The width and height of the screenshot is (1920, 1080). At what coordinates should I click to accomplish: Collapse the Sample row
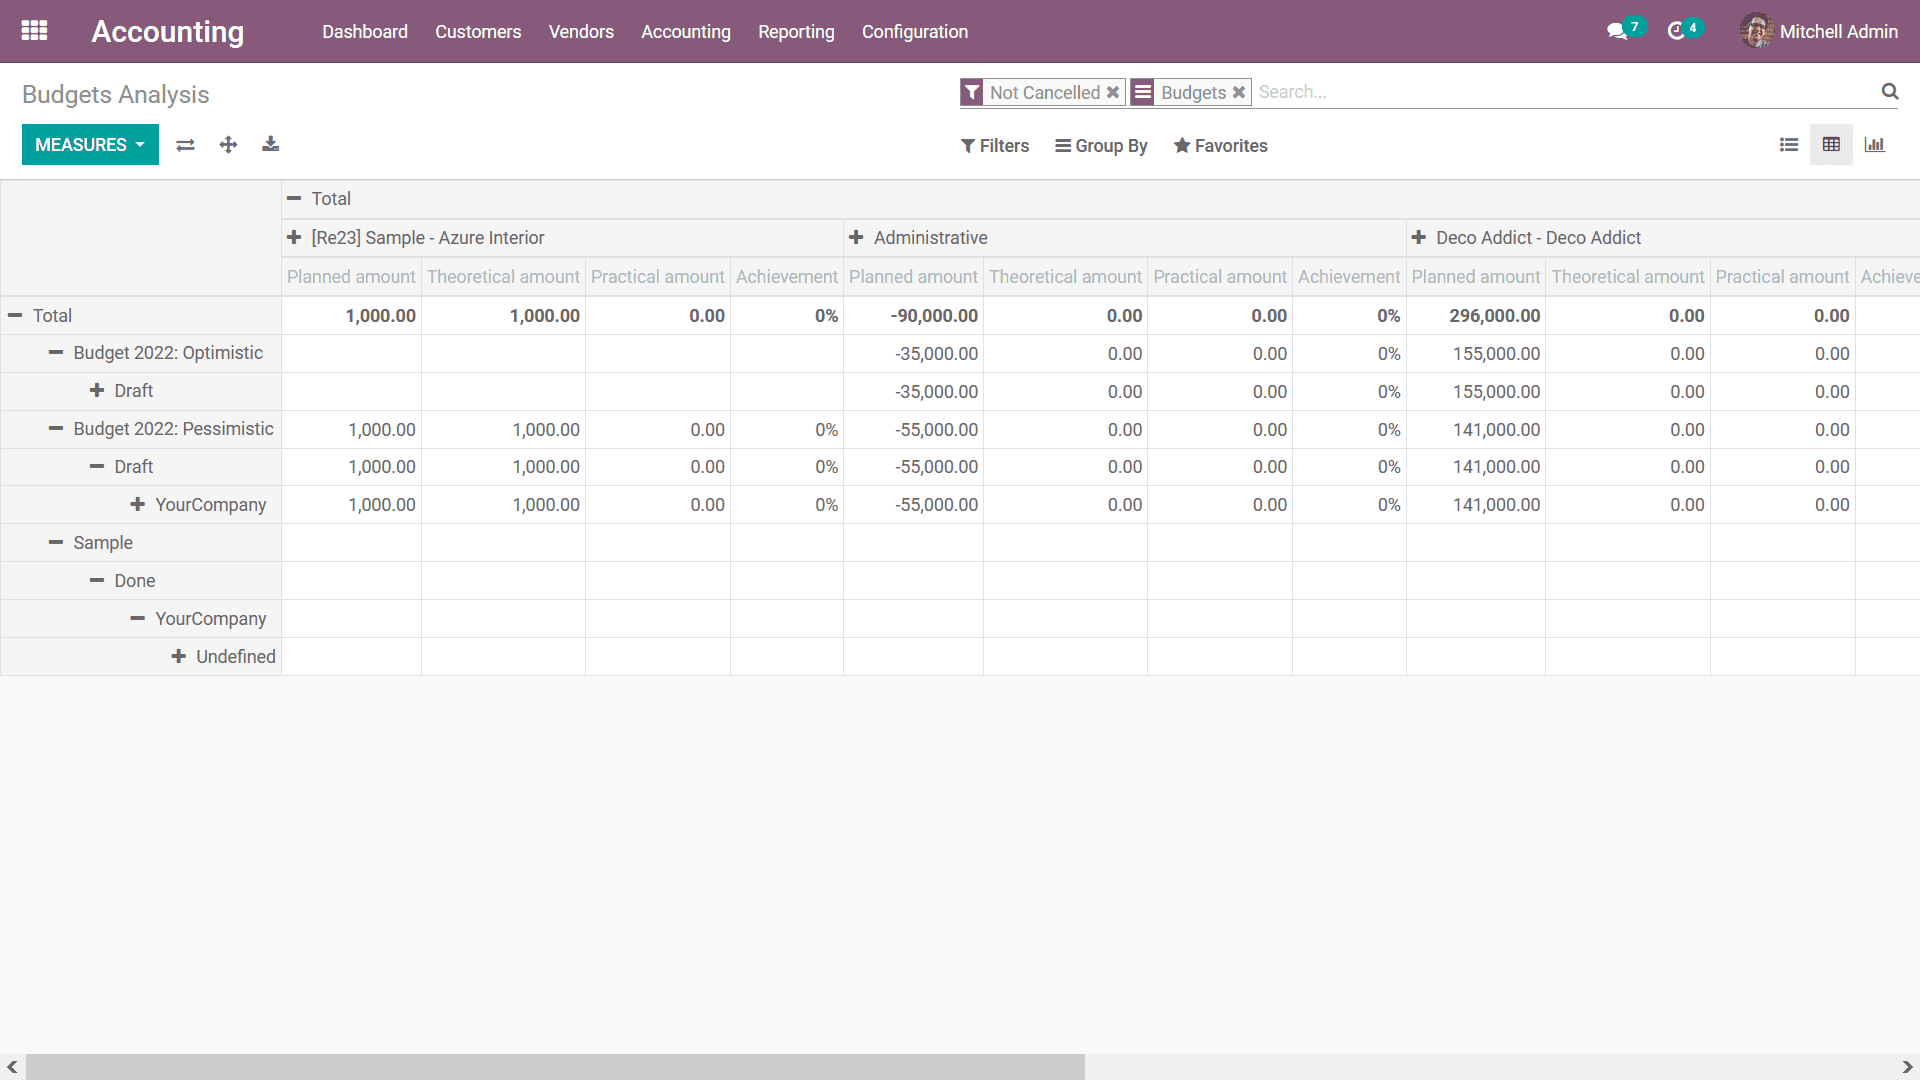90,543
